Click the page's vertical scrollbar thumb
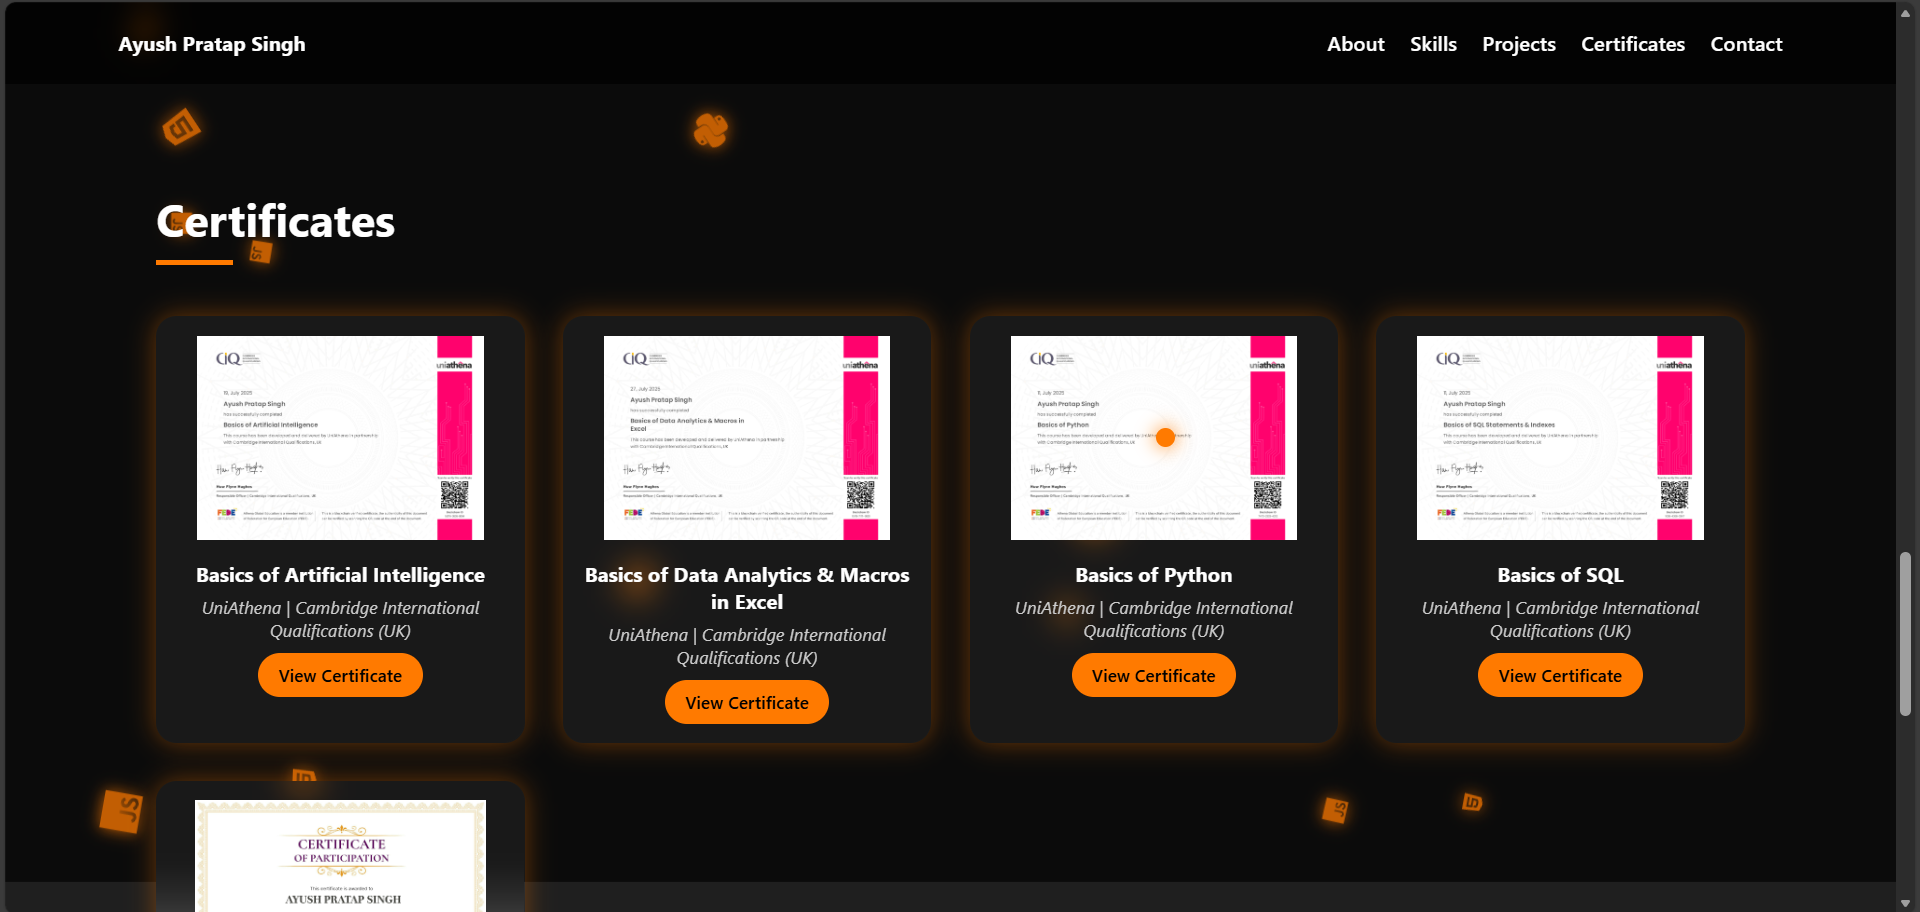This screenshot has width=1920, height=912. click(1905, 633)
